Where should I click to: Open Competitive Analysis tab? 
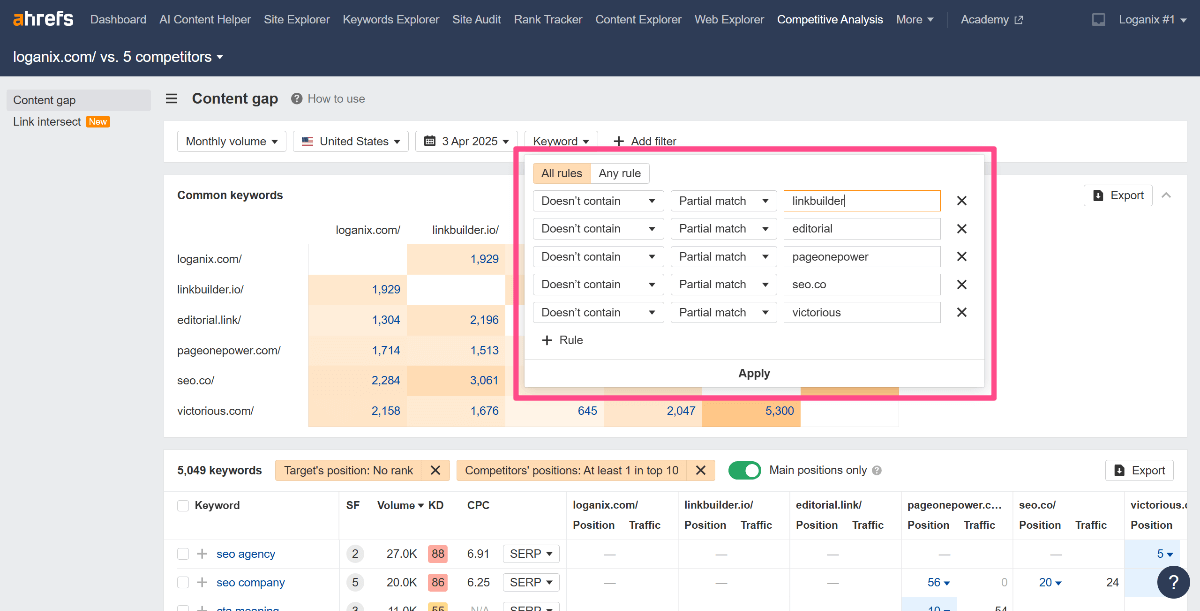pos(830,19)
